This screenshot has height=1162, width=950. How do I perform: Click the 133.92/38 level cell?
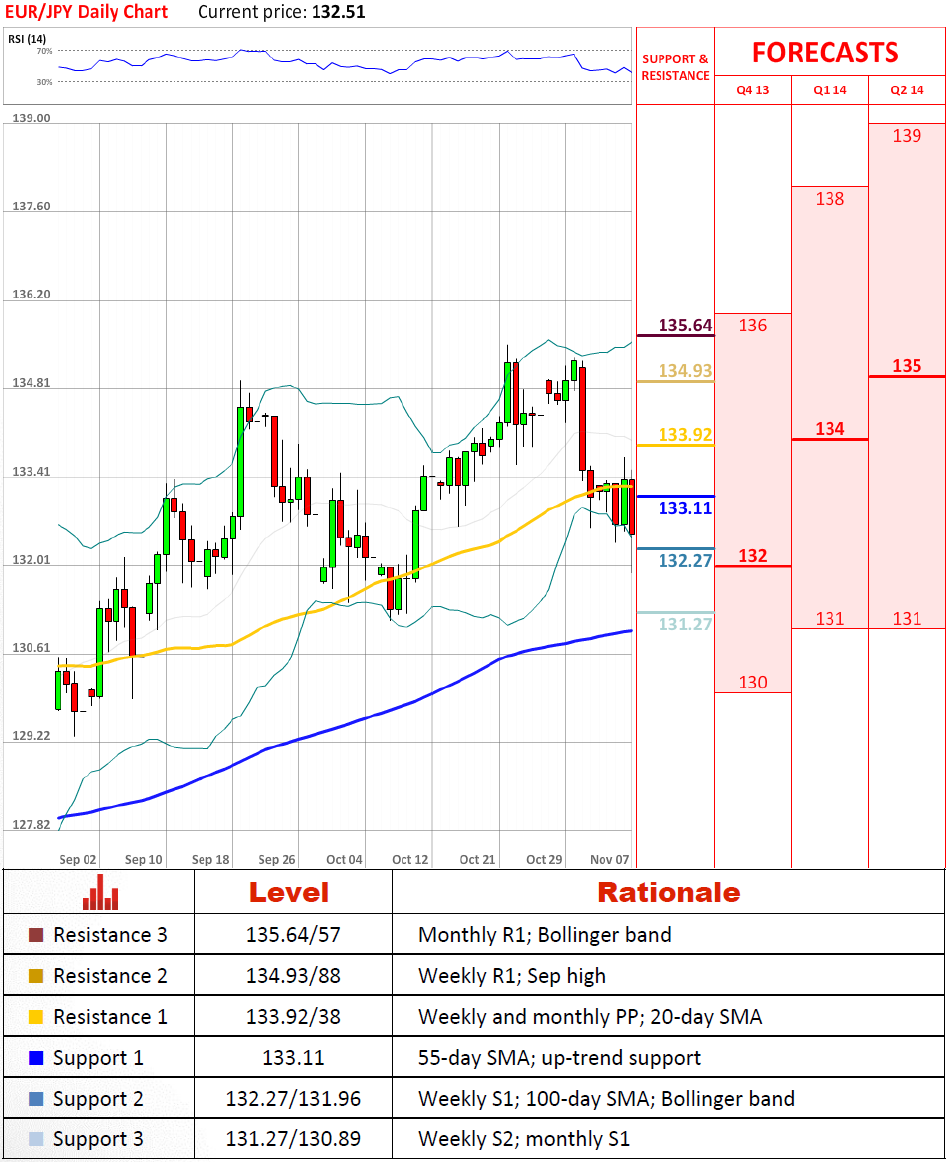(293, 1016)
